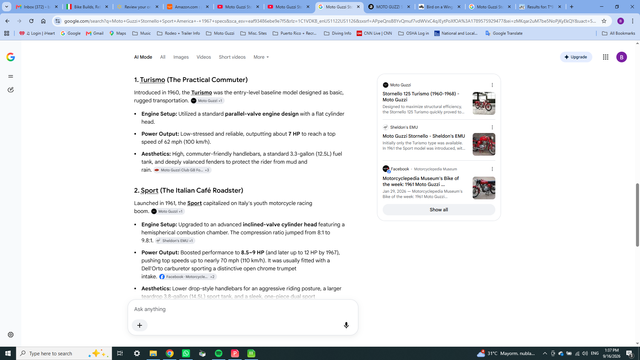Open Moto Guzzi Stornello - Sheldon's EMU link
This screenshot has width=640, height=360.
(424, 136)
